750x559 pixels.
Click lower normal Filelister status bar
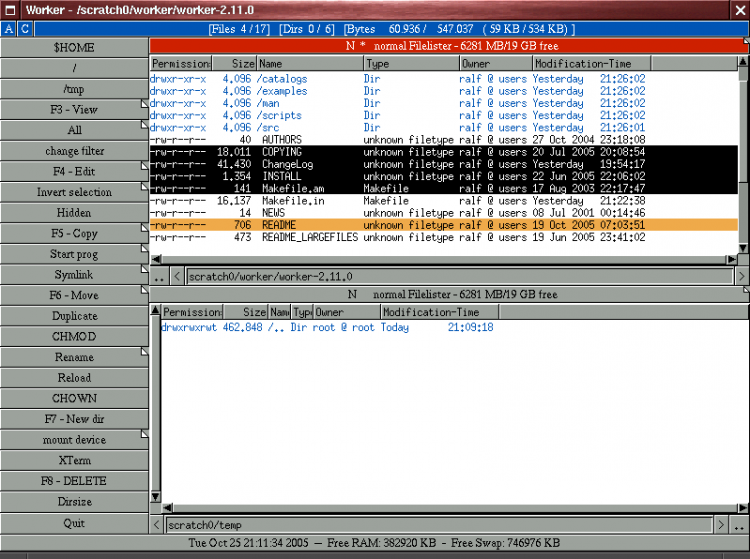(449, 295)
